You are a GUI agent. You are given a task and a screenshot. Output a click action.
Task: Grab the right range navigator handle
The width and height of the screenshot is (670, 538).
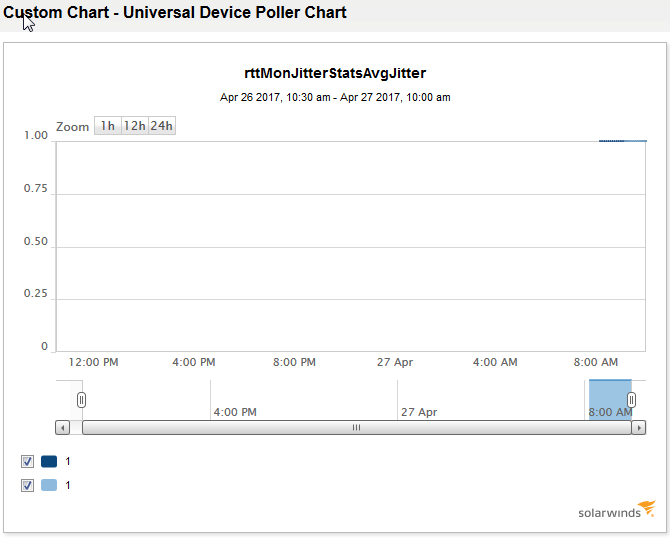631,400
